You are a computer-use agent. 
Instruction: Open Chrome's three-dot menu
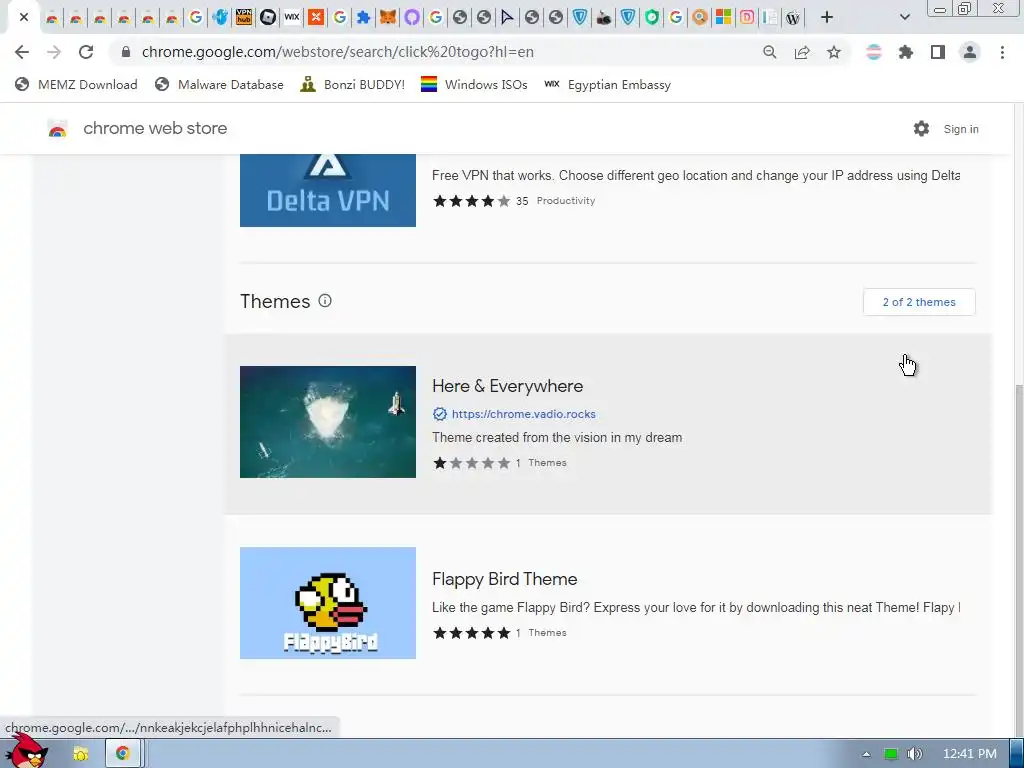(x=1002, y=52)
